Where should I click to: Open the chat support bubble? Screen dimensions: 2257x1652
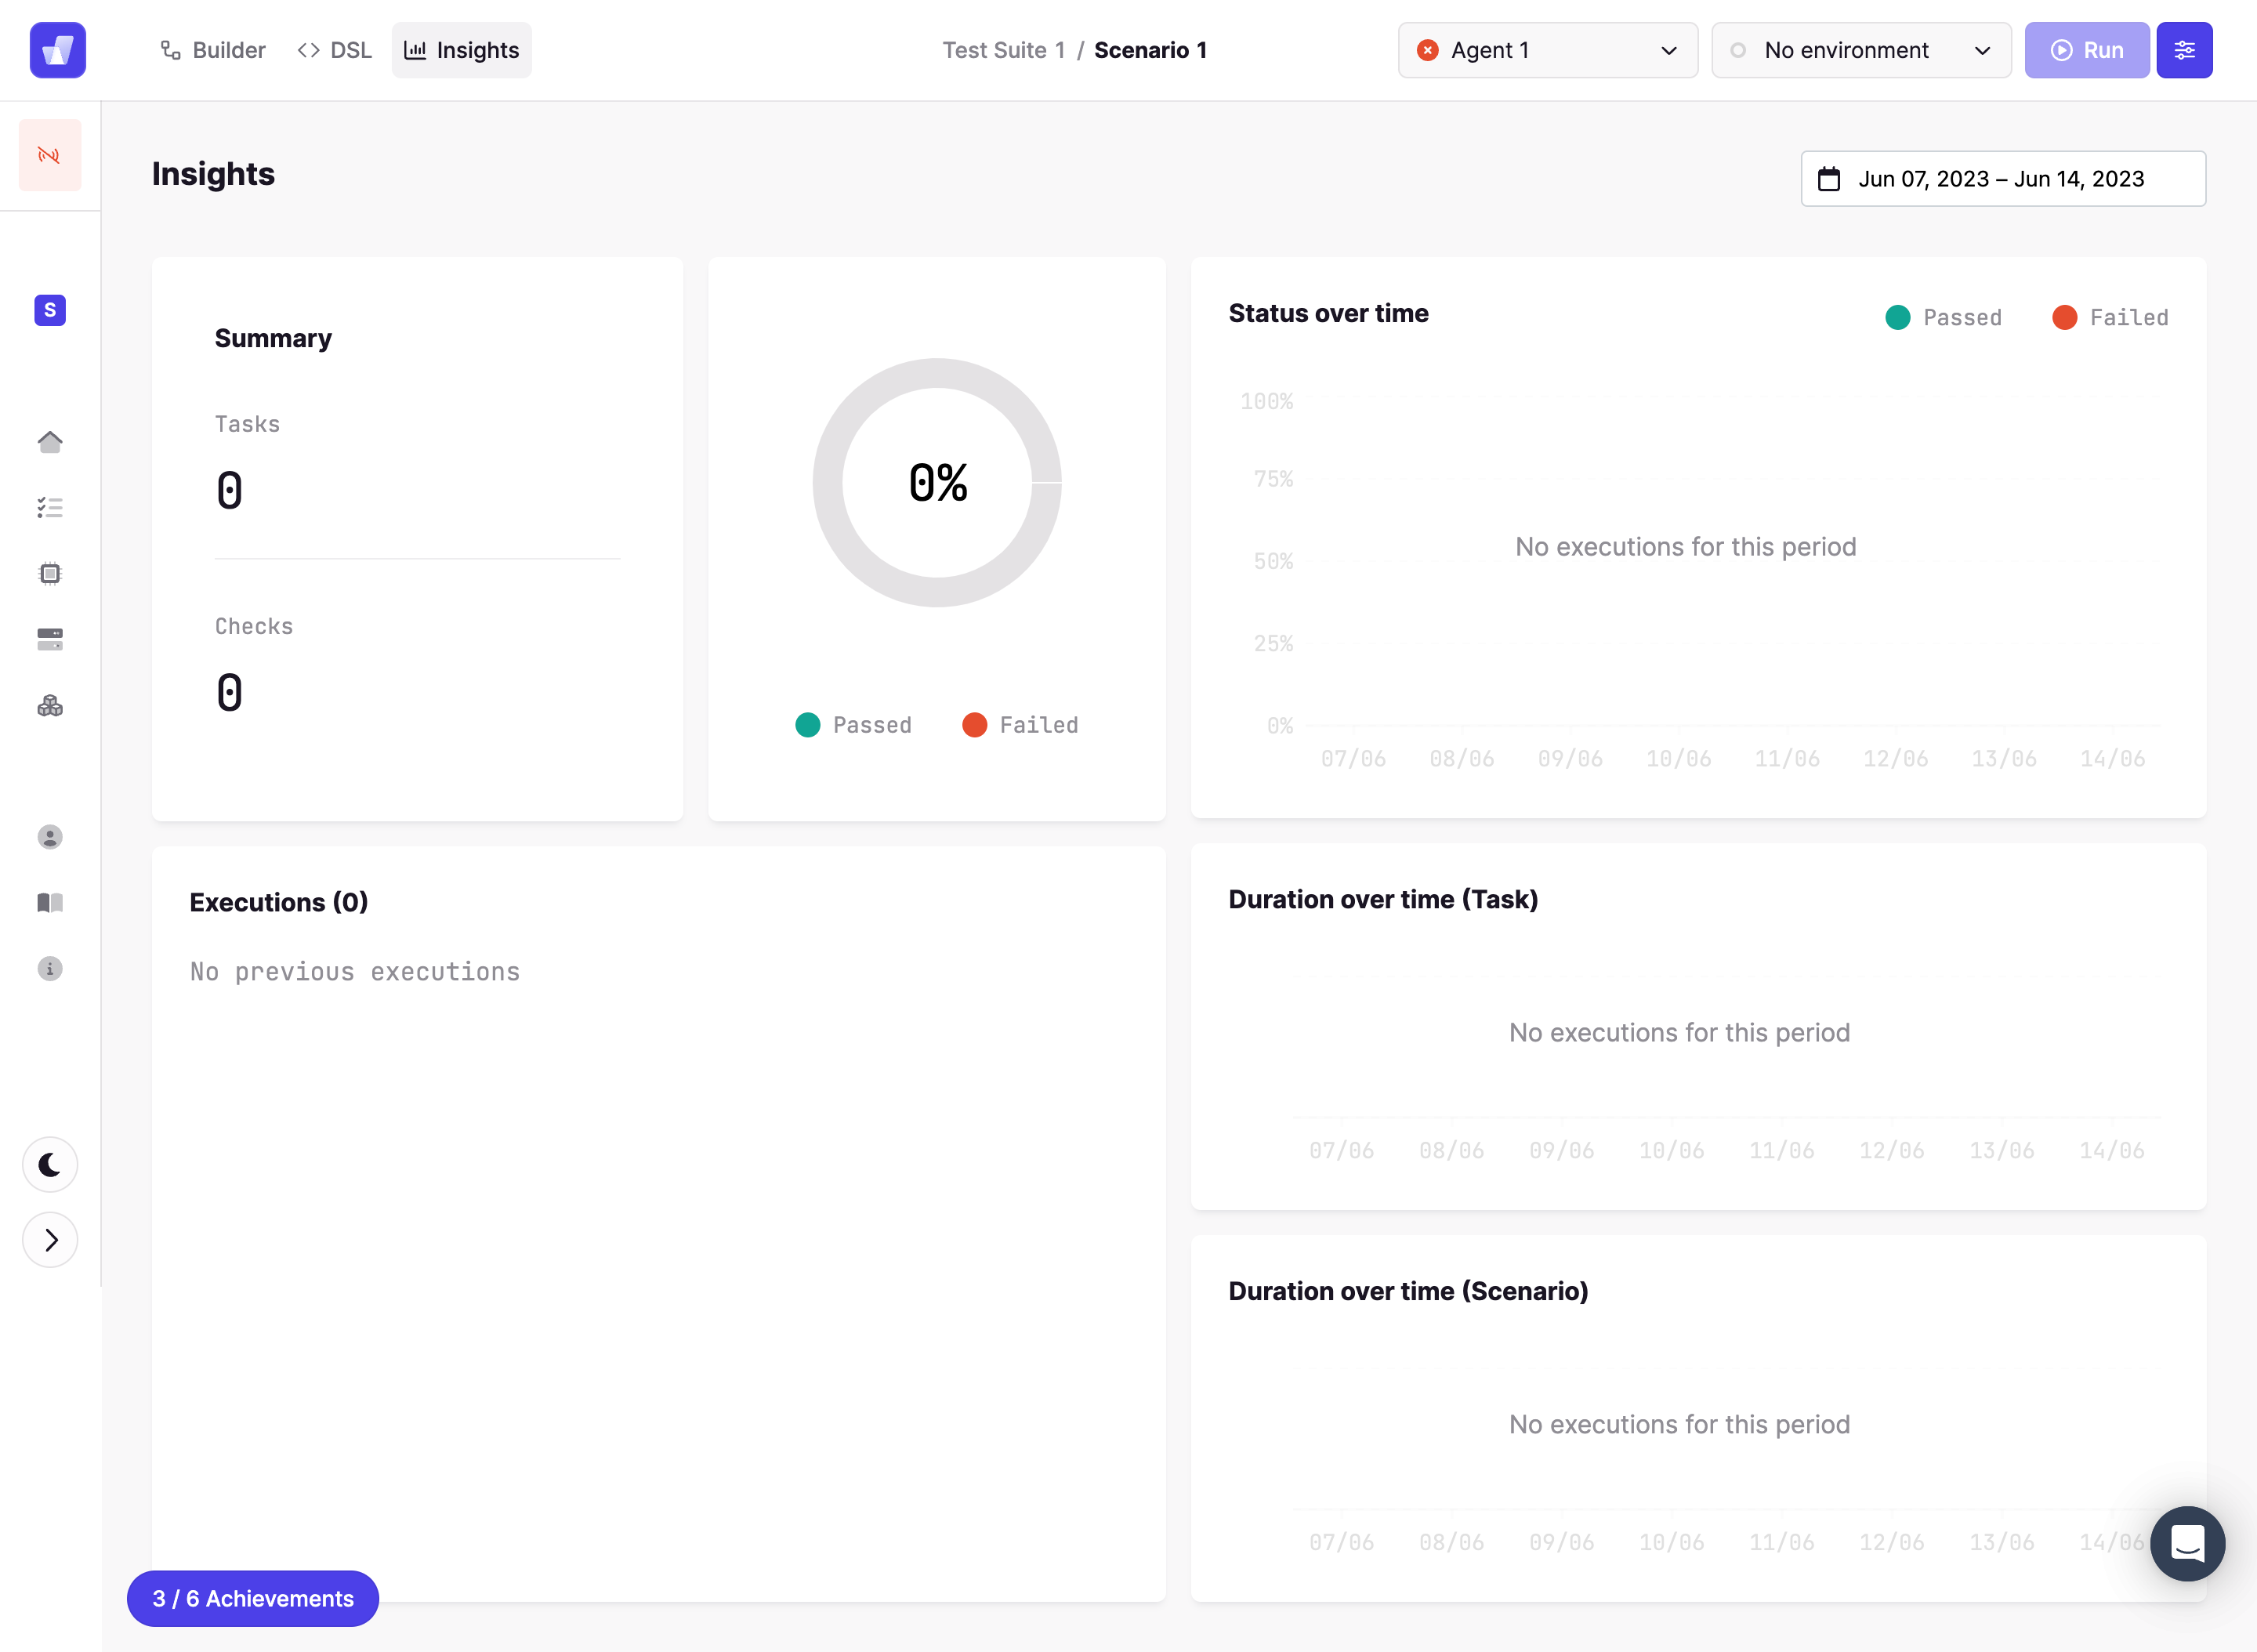tap(2188, 1543)
